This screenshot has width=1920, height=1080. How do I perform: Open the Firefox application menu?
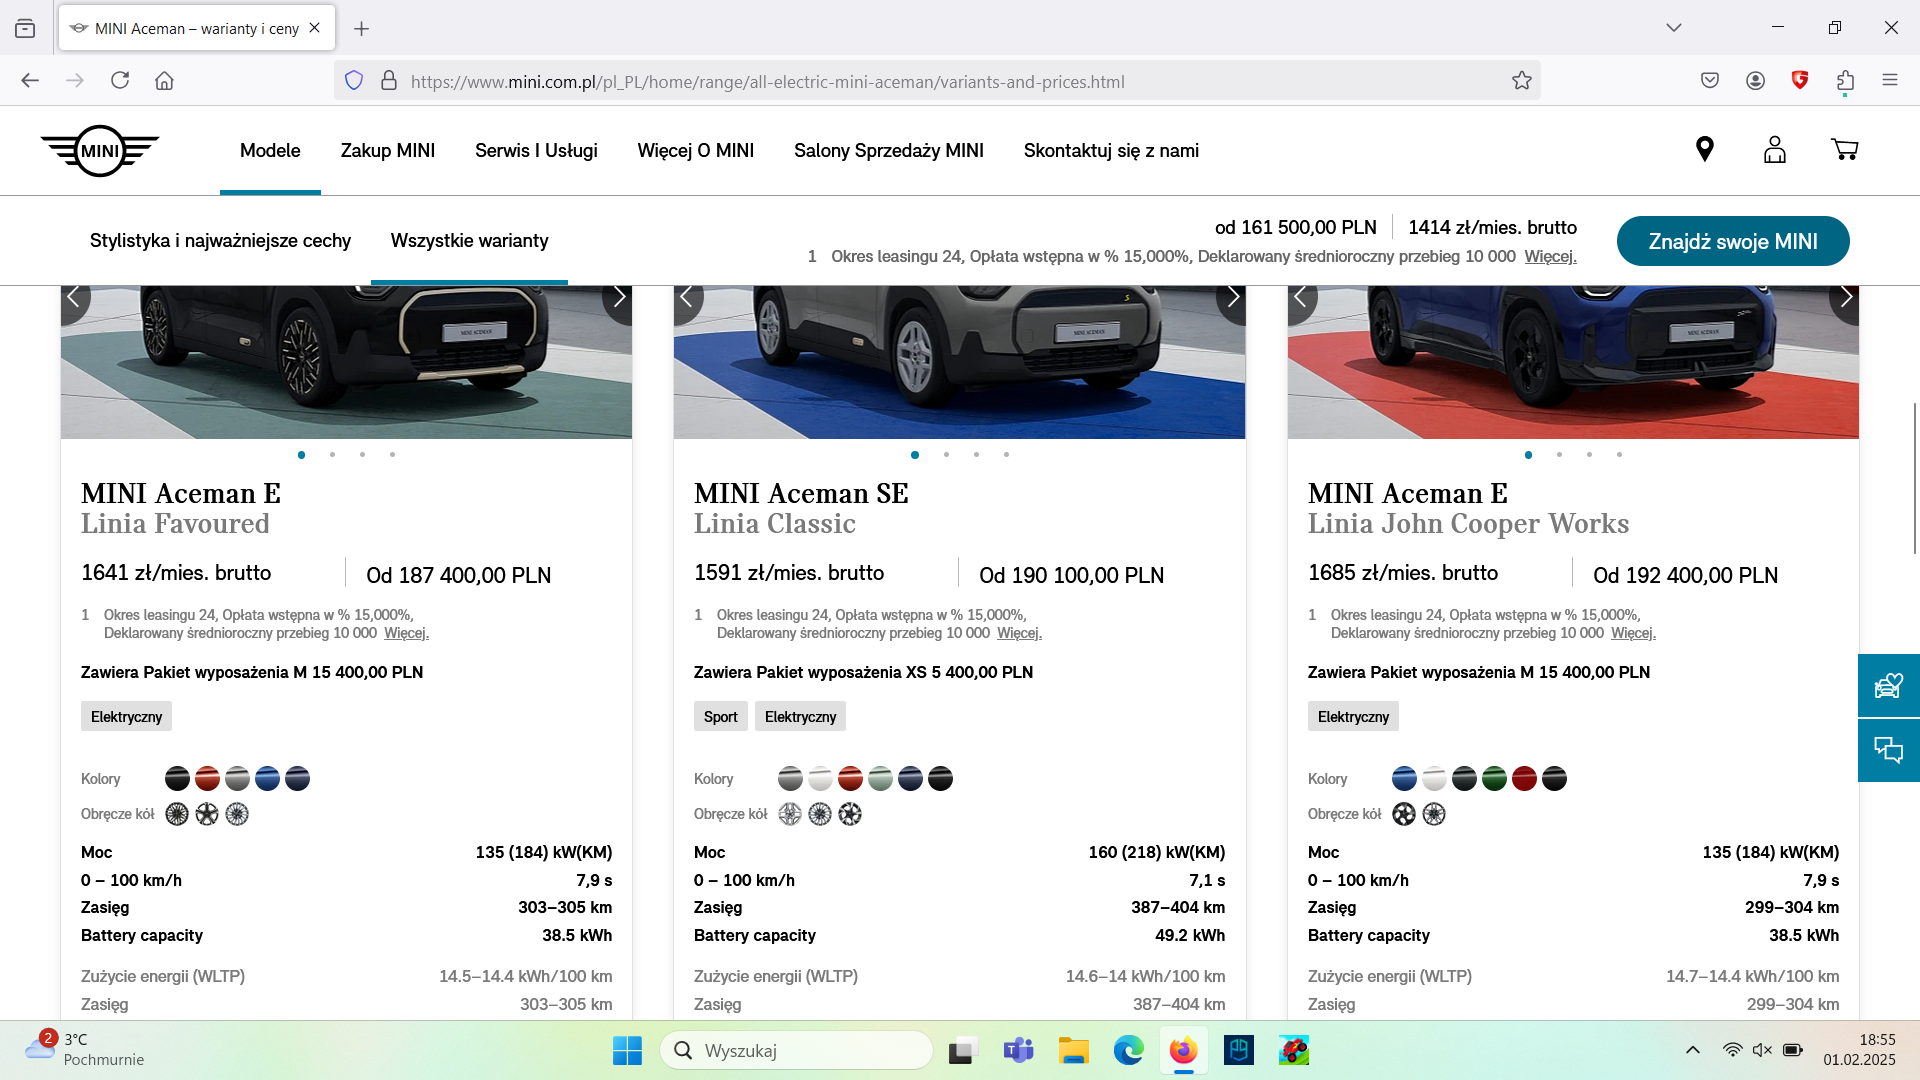pos(1890,81)
